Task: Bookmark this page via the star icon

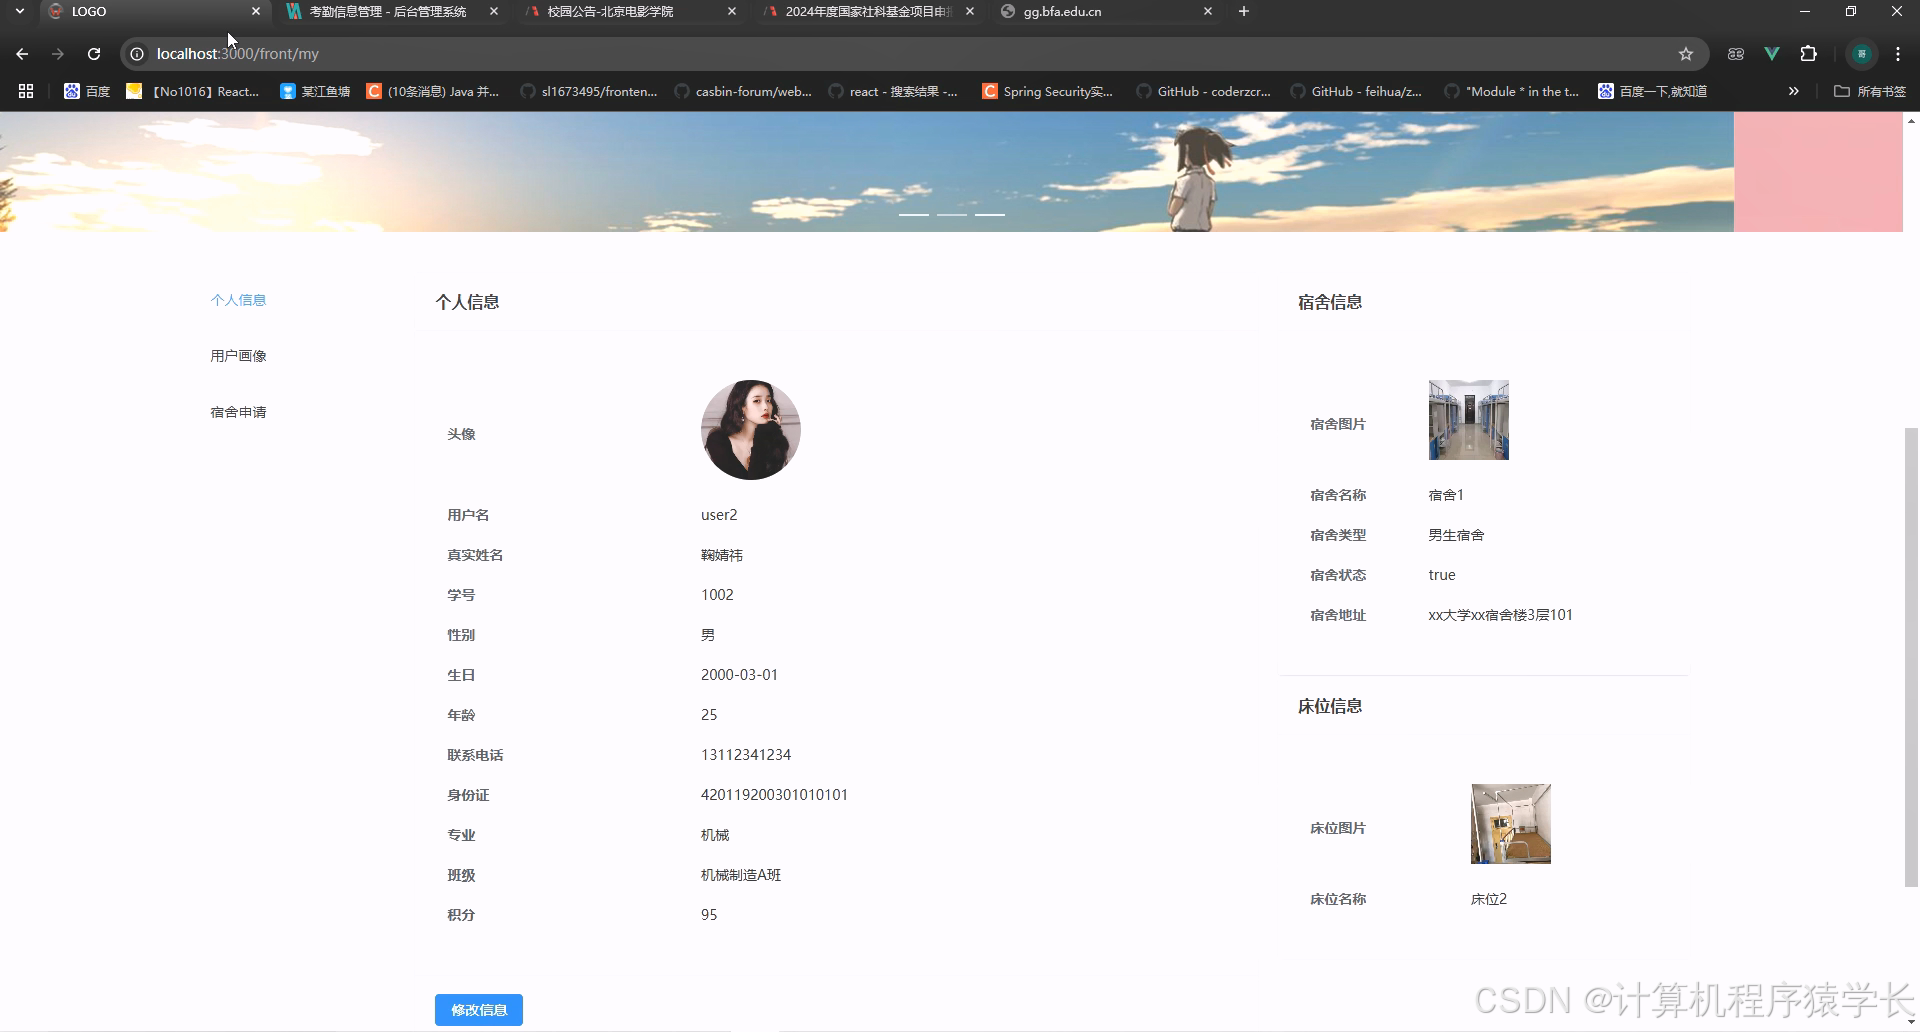Action: 1687,53
